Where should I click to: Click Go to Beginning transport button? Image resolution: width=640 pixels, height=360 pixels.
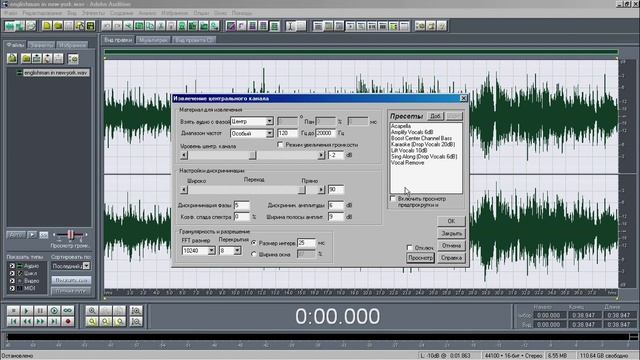tap(13, 322)
